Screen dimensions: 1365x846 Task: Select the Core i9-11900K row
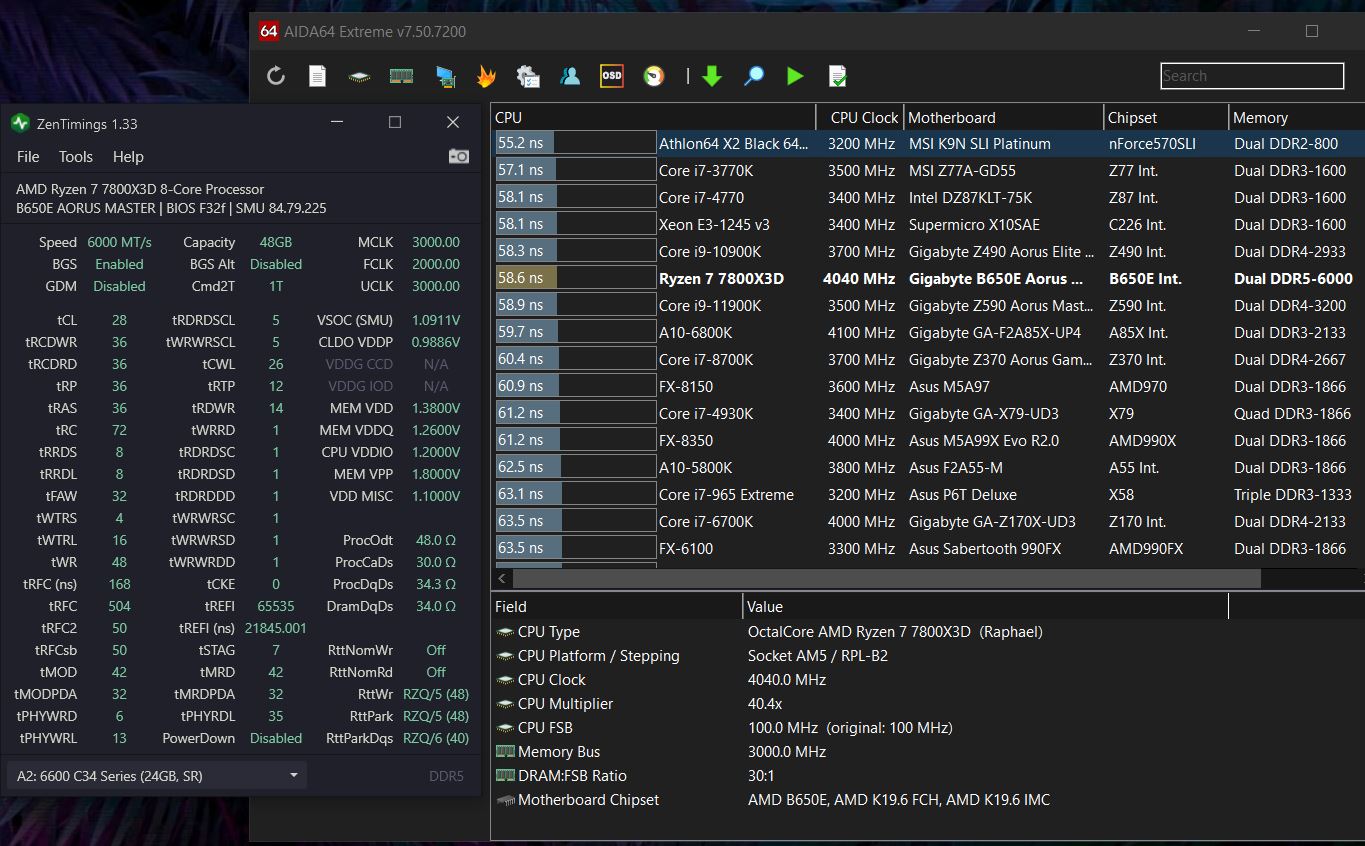928,305
